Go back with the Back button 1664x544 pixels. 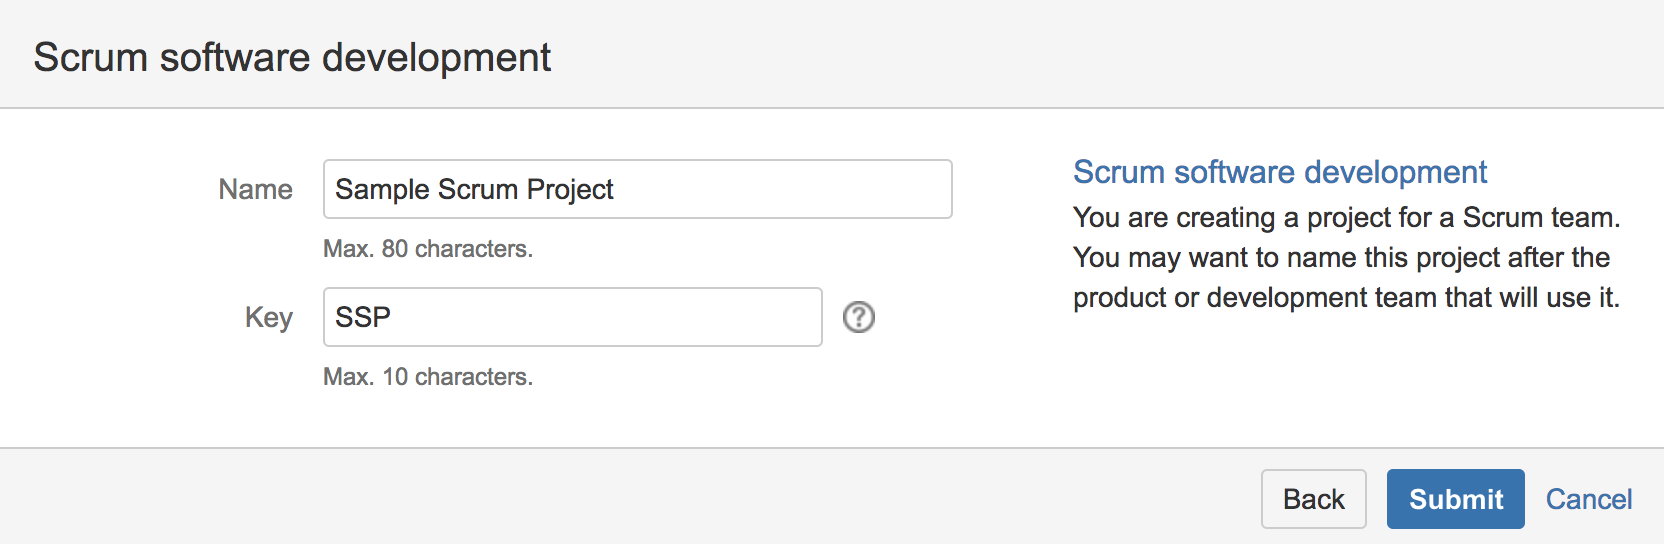pyautogui.click(x=1313, y=499)
